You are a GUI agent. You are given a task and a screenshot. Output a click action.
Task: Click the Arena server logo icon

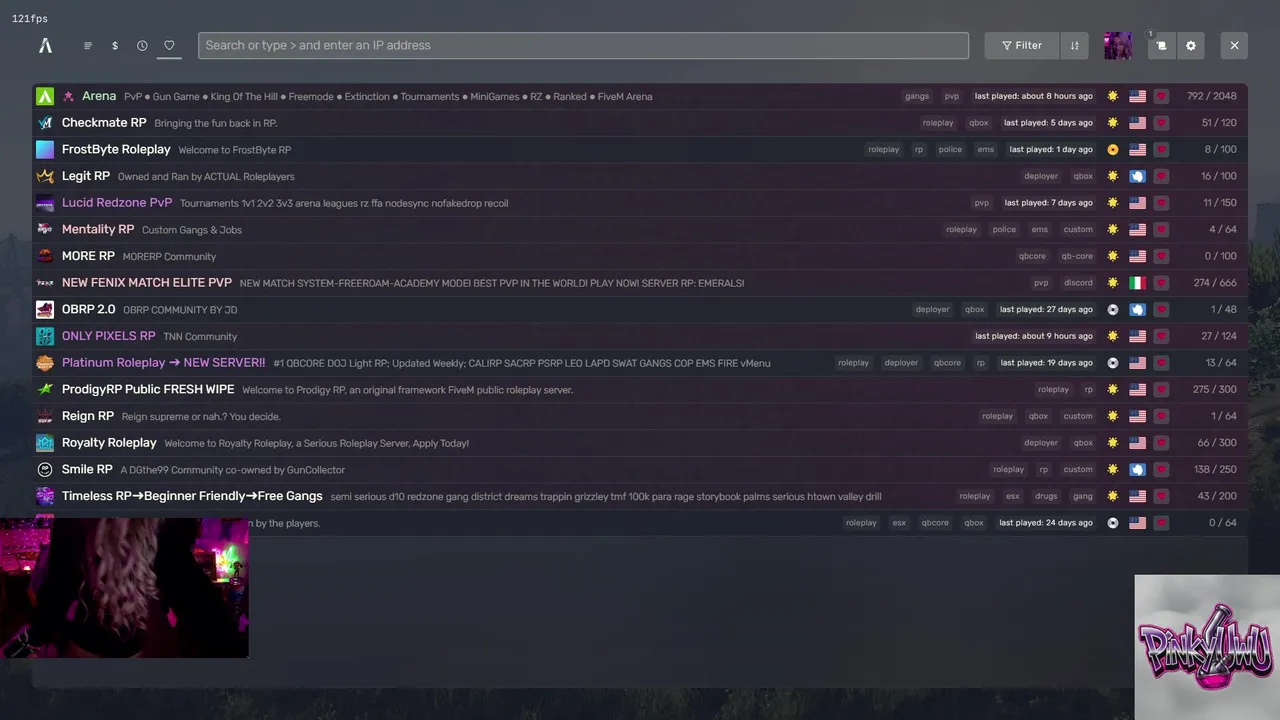45,96
